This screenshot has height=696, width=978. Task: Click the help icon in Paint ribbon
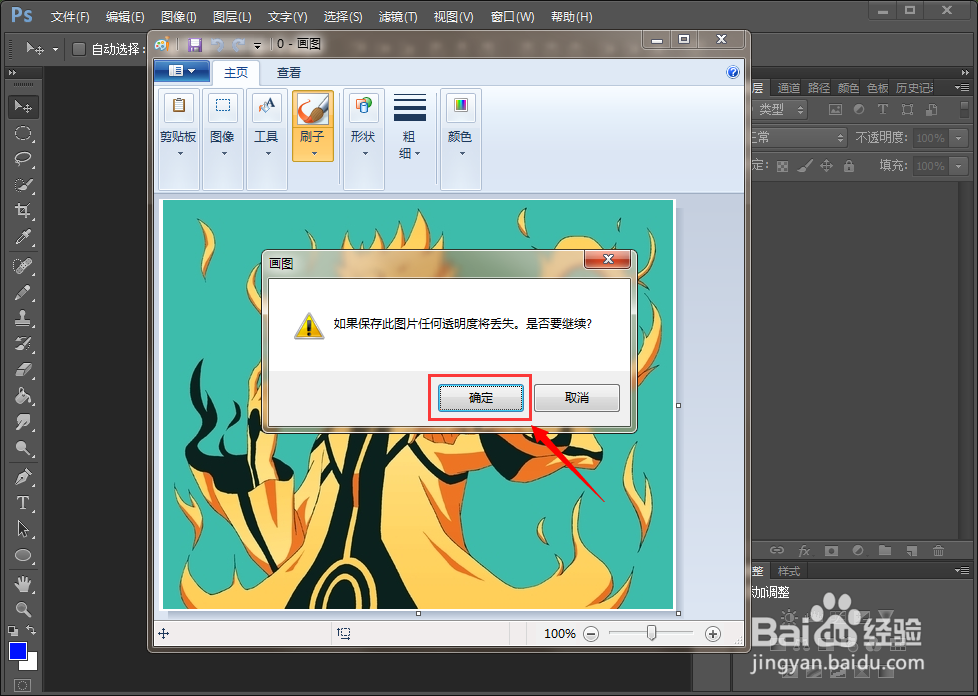click(733, 72)
